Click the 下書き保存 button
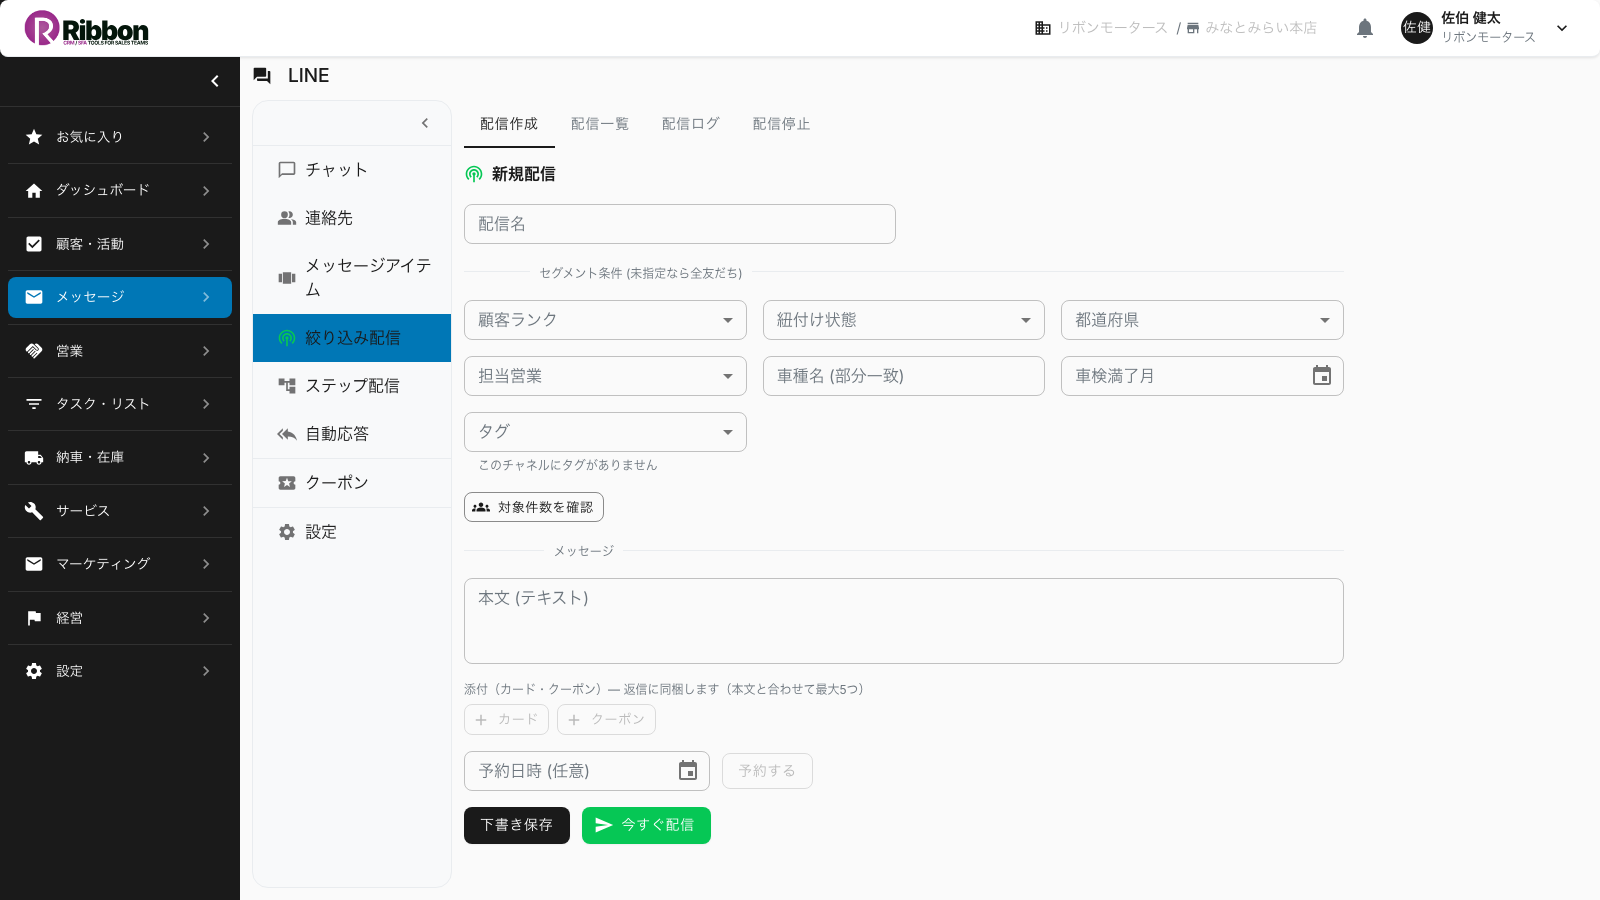The height and width of the screenshot is (900, 1600). coord(517,825)
